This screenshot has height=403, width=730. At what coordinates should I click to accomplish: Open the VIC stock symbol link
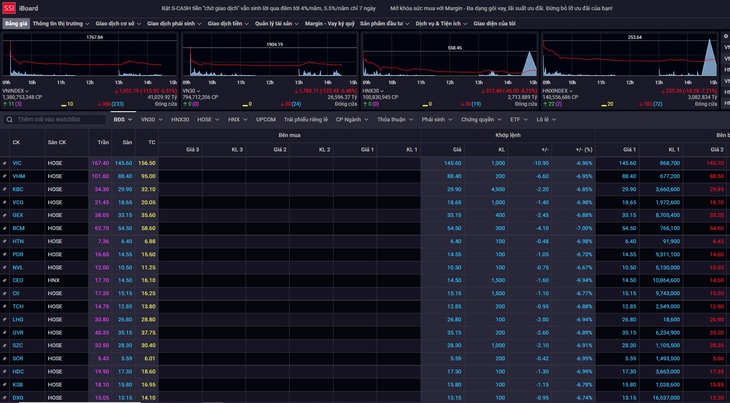(x=17, y=163)
